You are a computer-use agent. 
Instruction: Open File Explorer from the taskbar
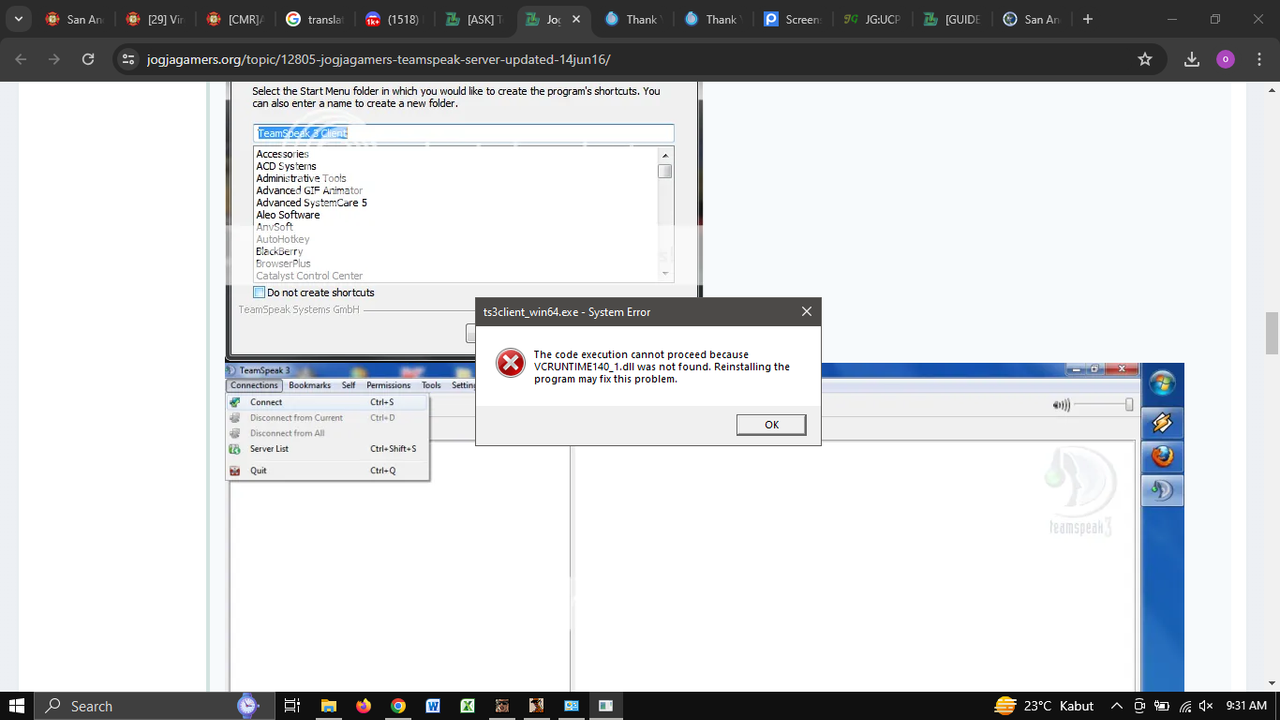(x=328, y=706)
